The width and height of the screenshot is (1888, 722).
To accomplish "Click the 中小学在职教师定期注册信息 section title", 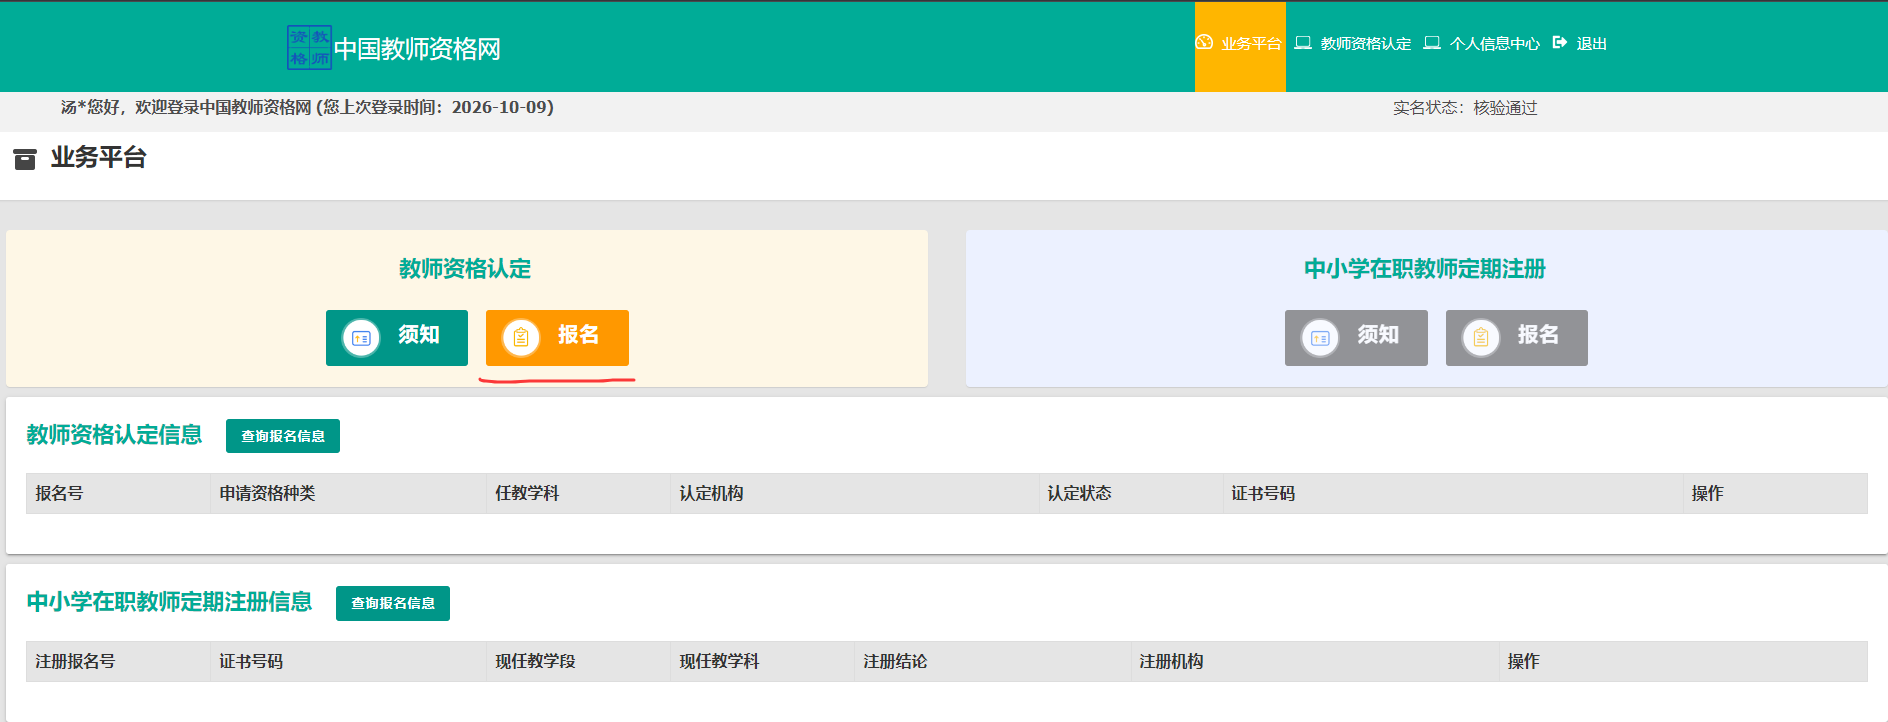I will (169, 602).
